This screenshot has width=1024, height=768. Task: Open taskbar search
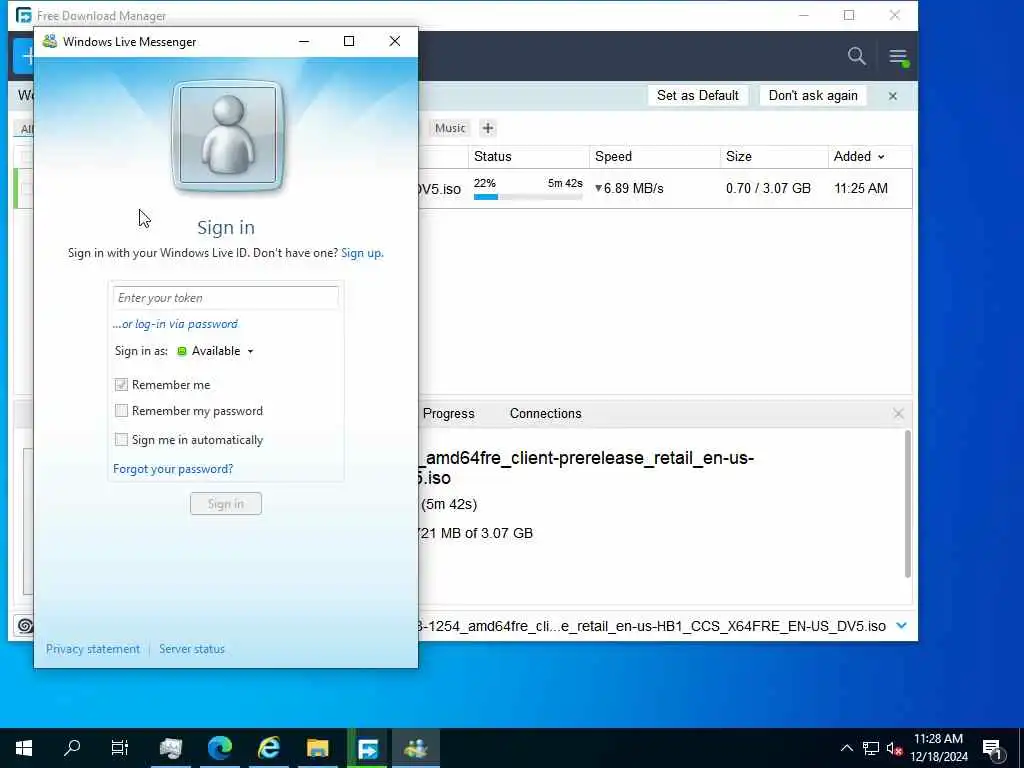click(72, 748)
